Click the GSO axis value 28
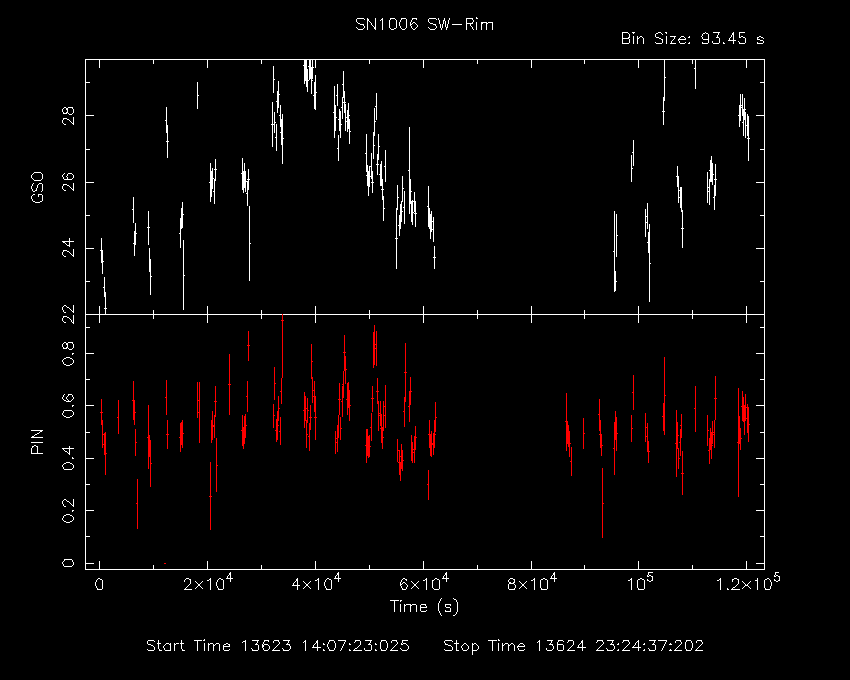Image resolution: width=850 pixels, height=680 pixels. pos(68,116)
